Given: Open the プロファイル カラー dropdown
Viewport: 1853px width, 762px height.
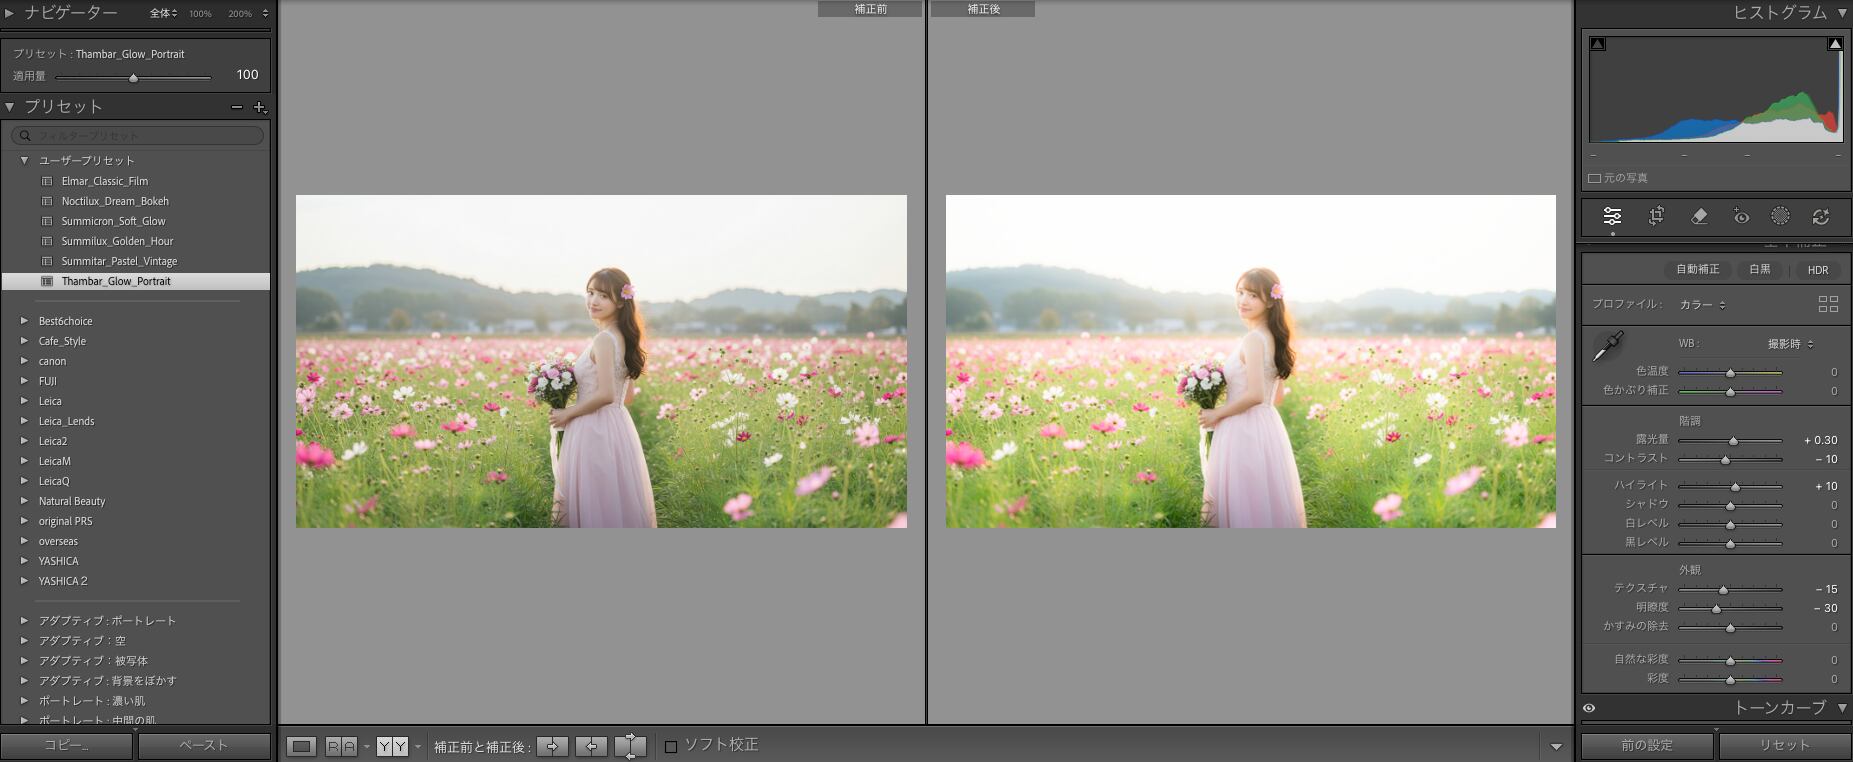Looking at the screenshot, I should pos(1703,304).
